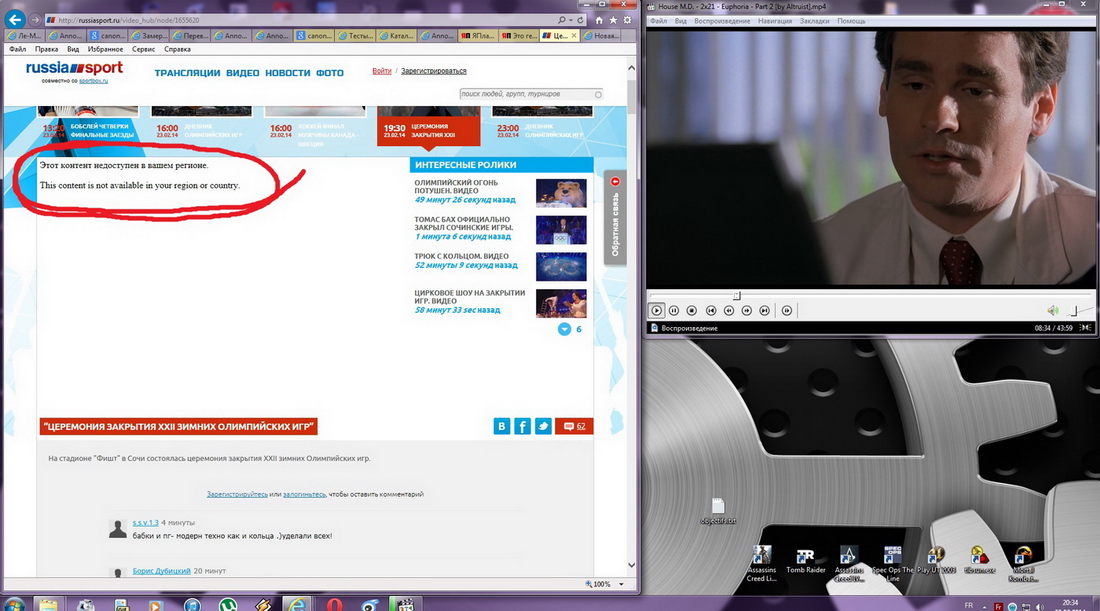Select the objectifs.txt desktop file
The width and height of the screenshot is (1100, 611).
(x=718, y=511)
